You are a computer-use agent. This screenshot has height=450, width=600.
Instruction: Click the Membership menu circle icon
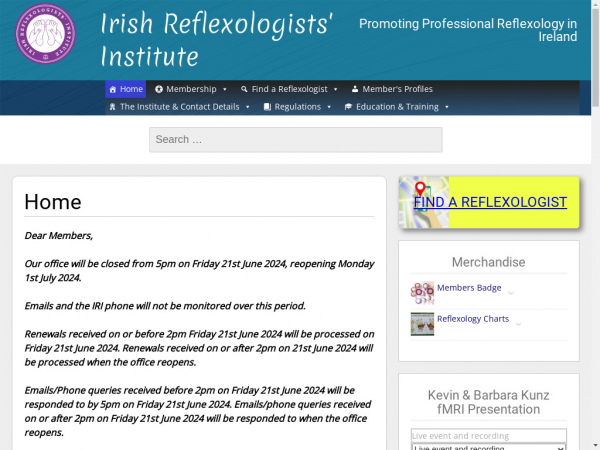(159, 89)
